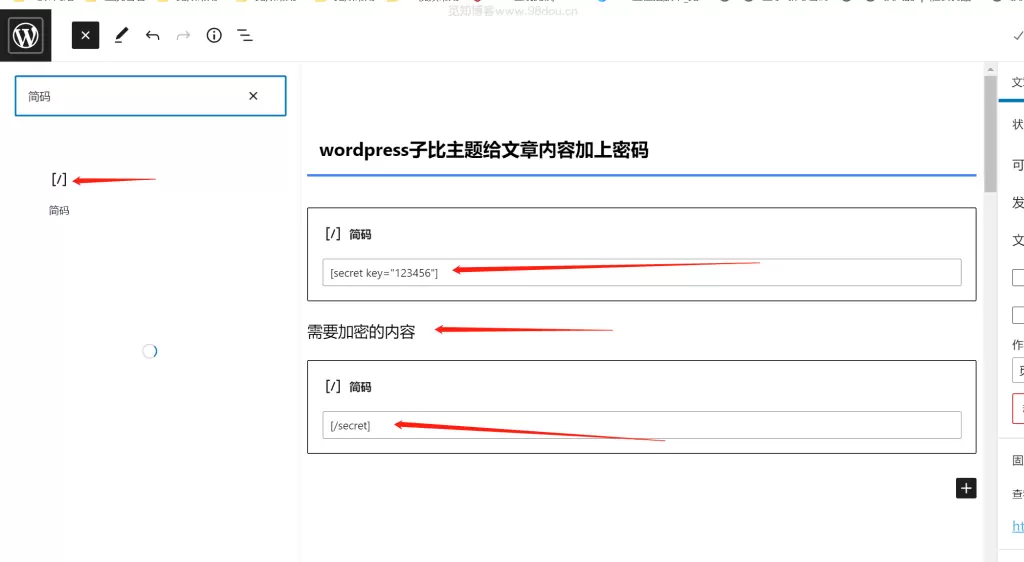
Task: Click the permalink link in sidebar
Action: [x=1017, y=526]
